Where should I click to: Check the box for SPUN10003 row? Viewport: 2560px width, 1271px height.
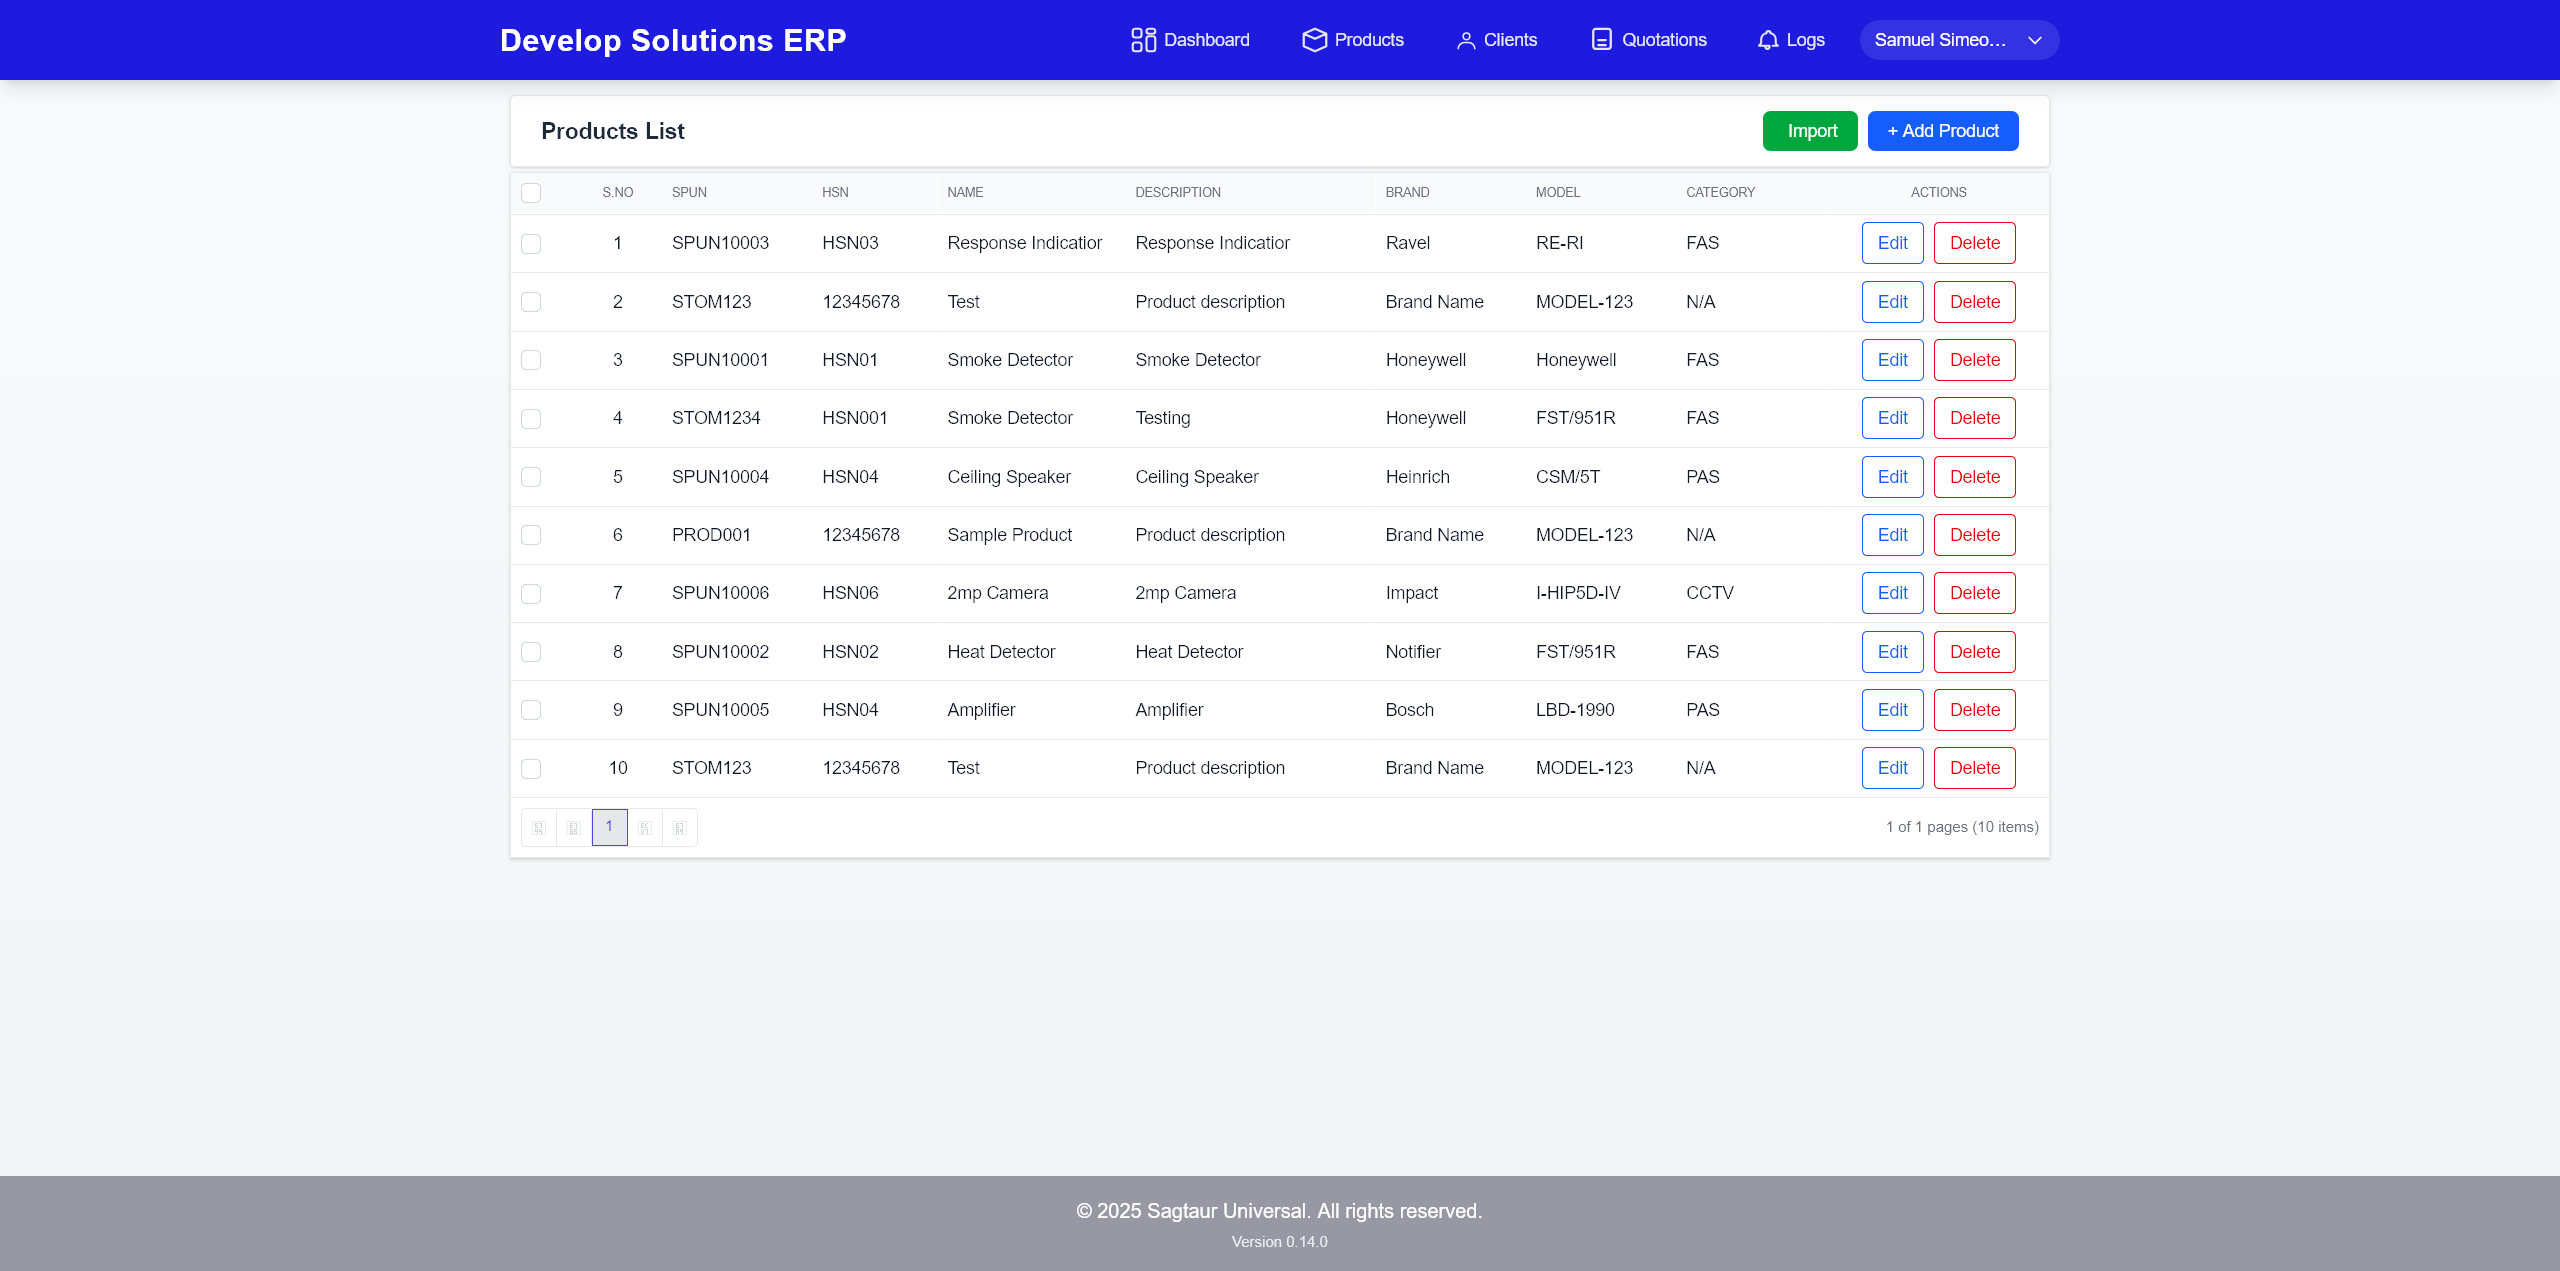tap(531, 244)
